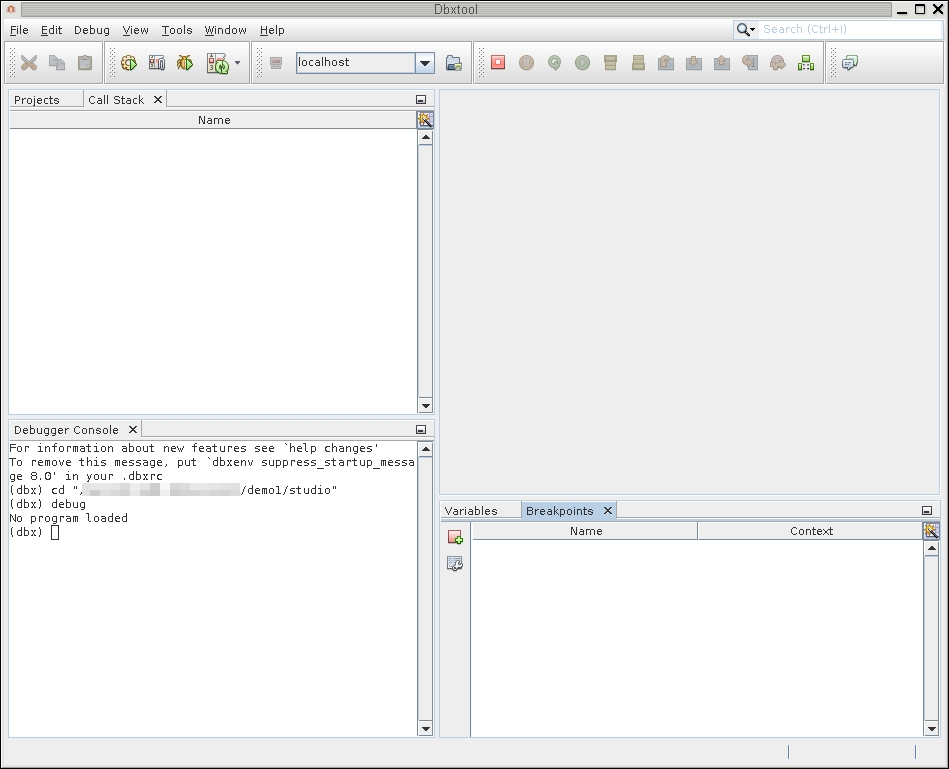
Task: Click the recent debug targets icon
Action: pos(218,63)
